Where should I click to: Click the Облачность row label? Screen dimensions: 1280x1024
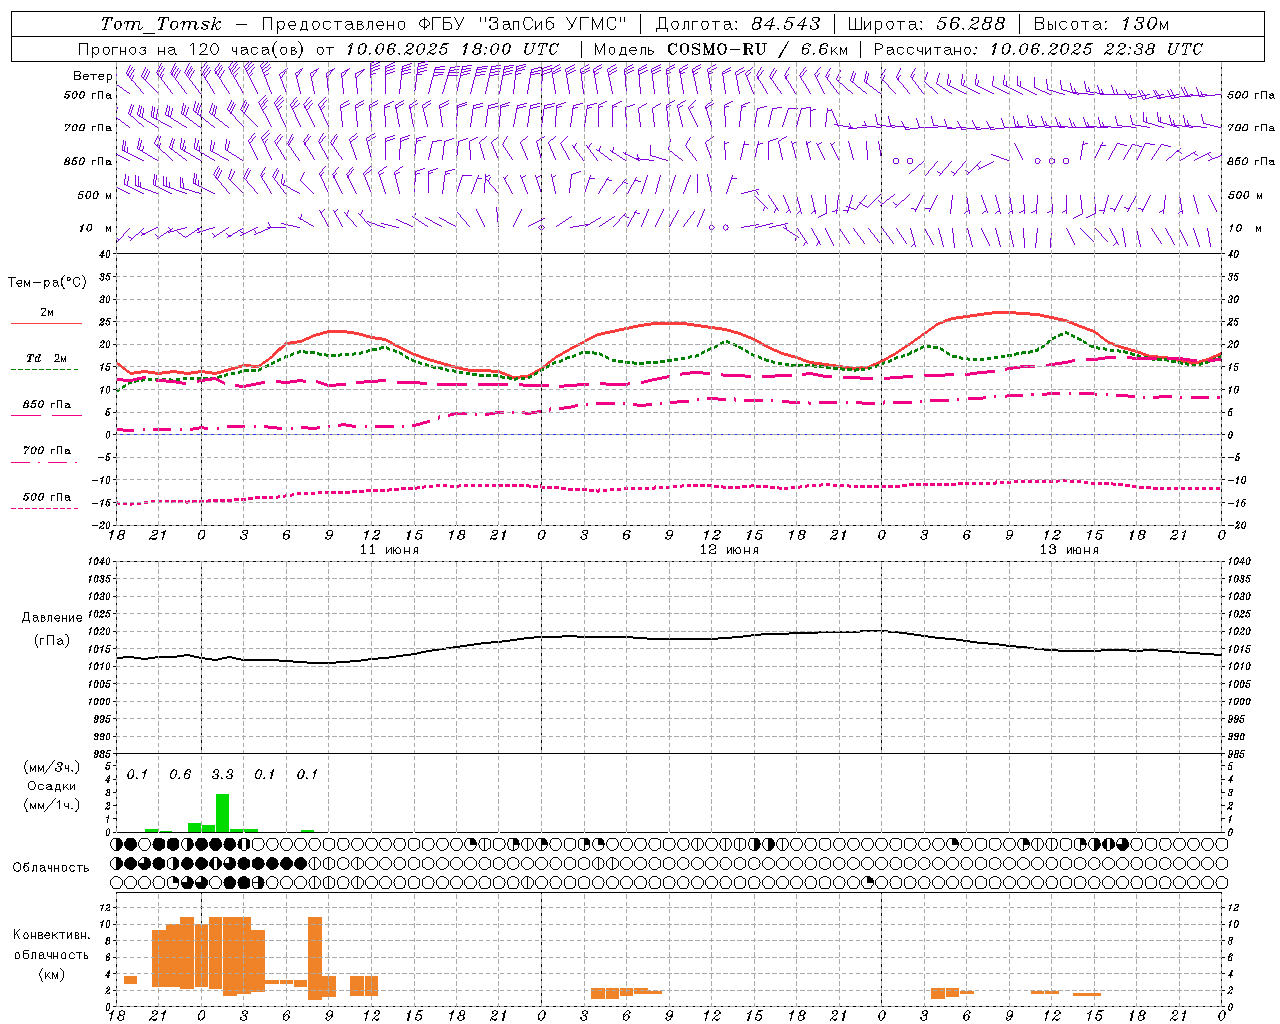coord(51,868)
